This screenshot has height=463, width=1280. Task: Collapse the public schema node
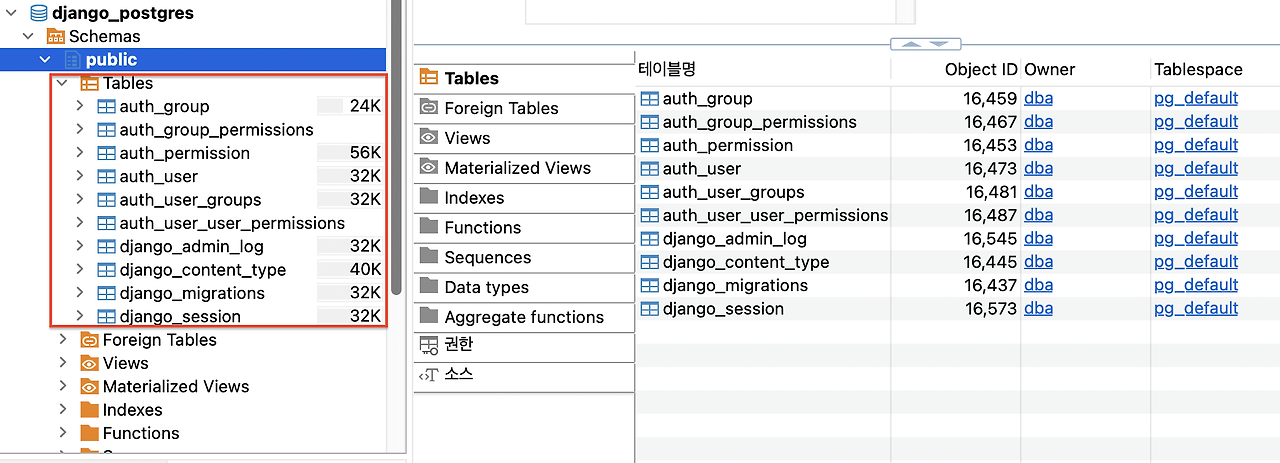(x=45, y=60)
